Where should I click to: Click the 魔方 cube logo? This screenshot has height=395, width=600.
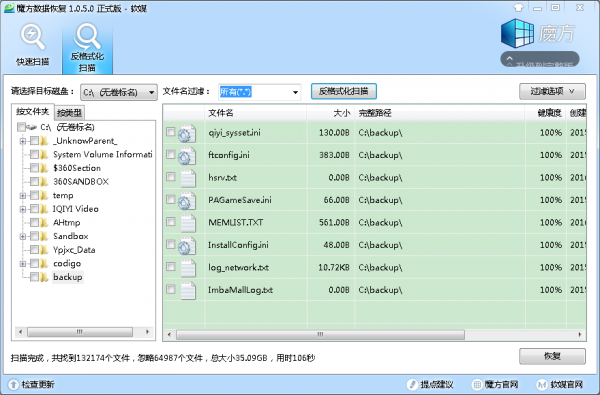(517, 33)
